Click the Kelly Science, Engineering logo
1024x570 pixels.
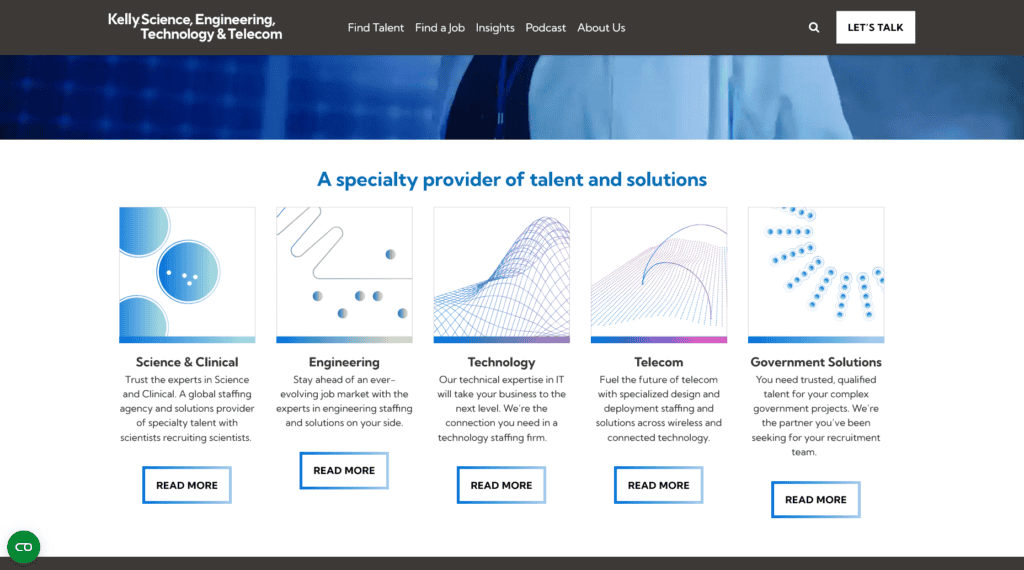195,27
